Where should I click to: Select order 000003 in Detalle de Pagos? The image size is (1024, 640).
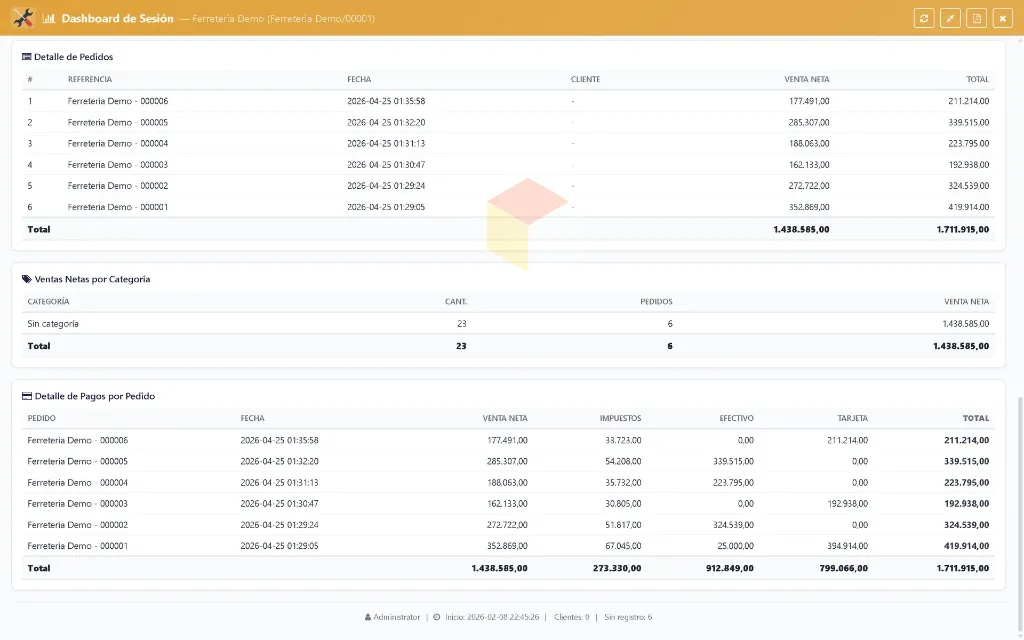pyautogui.click(x=508, y=504)
